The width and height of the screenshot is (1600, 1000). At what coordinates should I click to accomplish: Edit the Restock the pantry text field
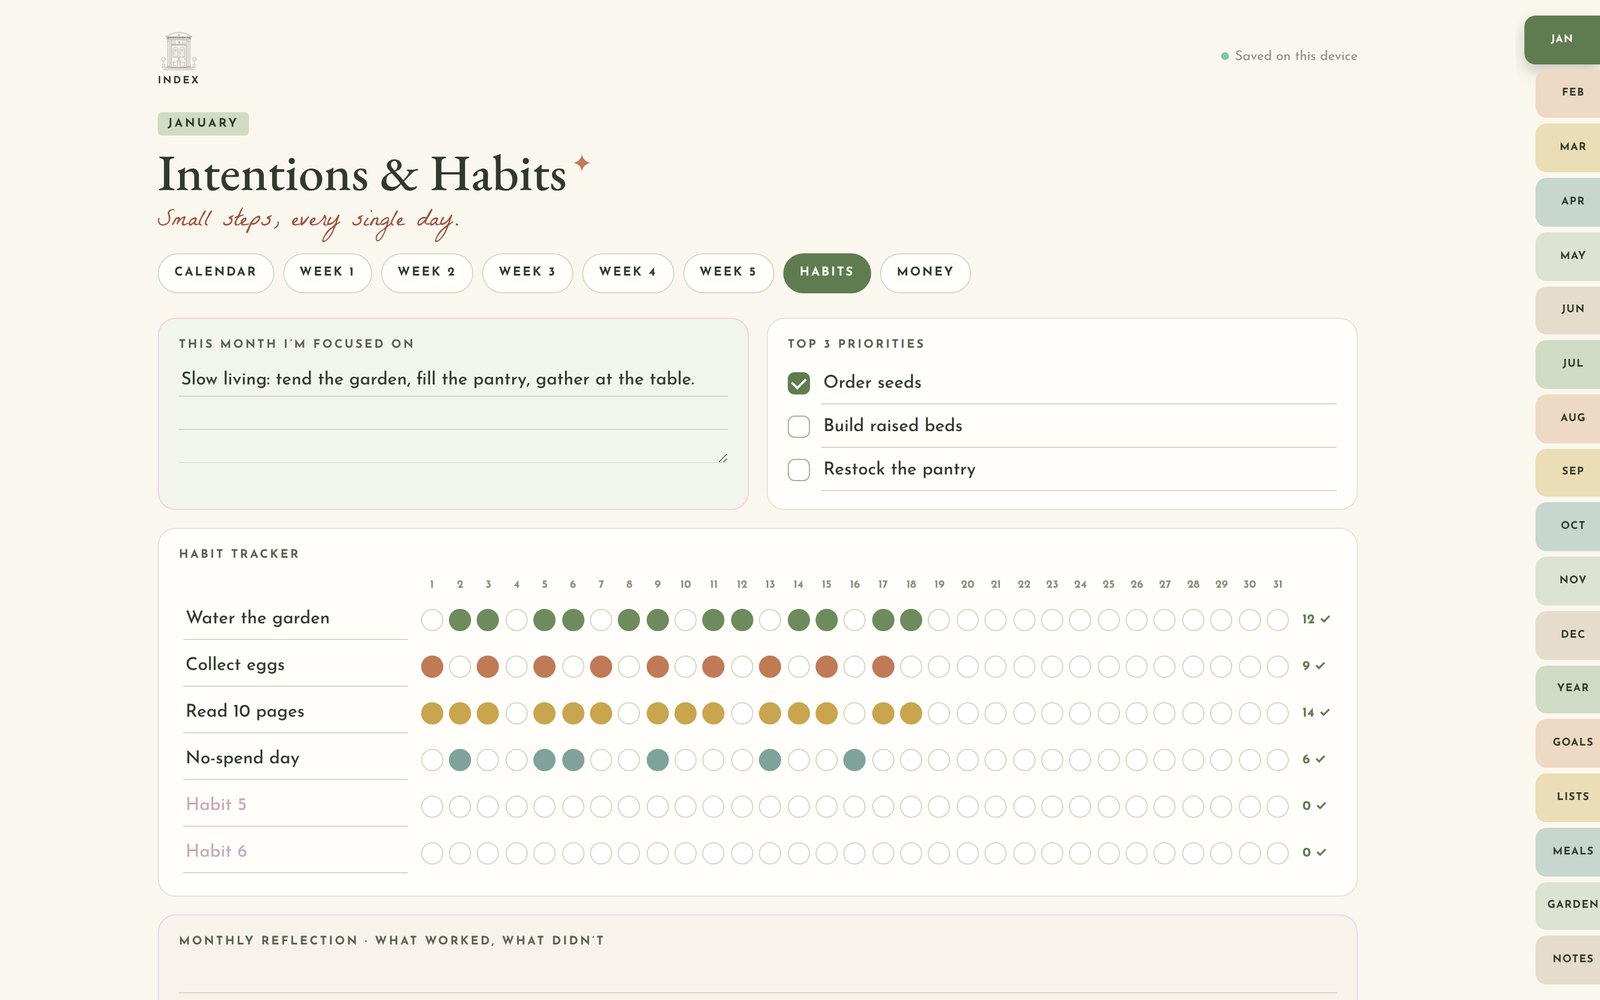pyautogui.click(x=1079, y=469)
